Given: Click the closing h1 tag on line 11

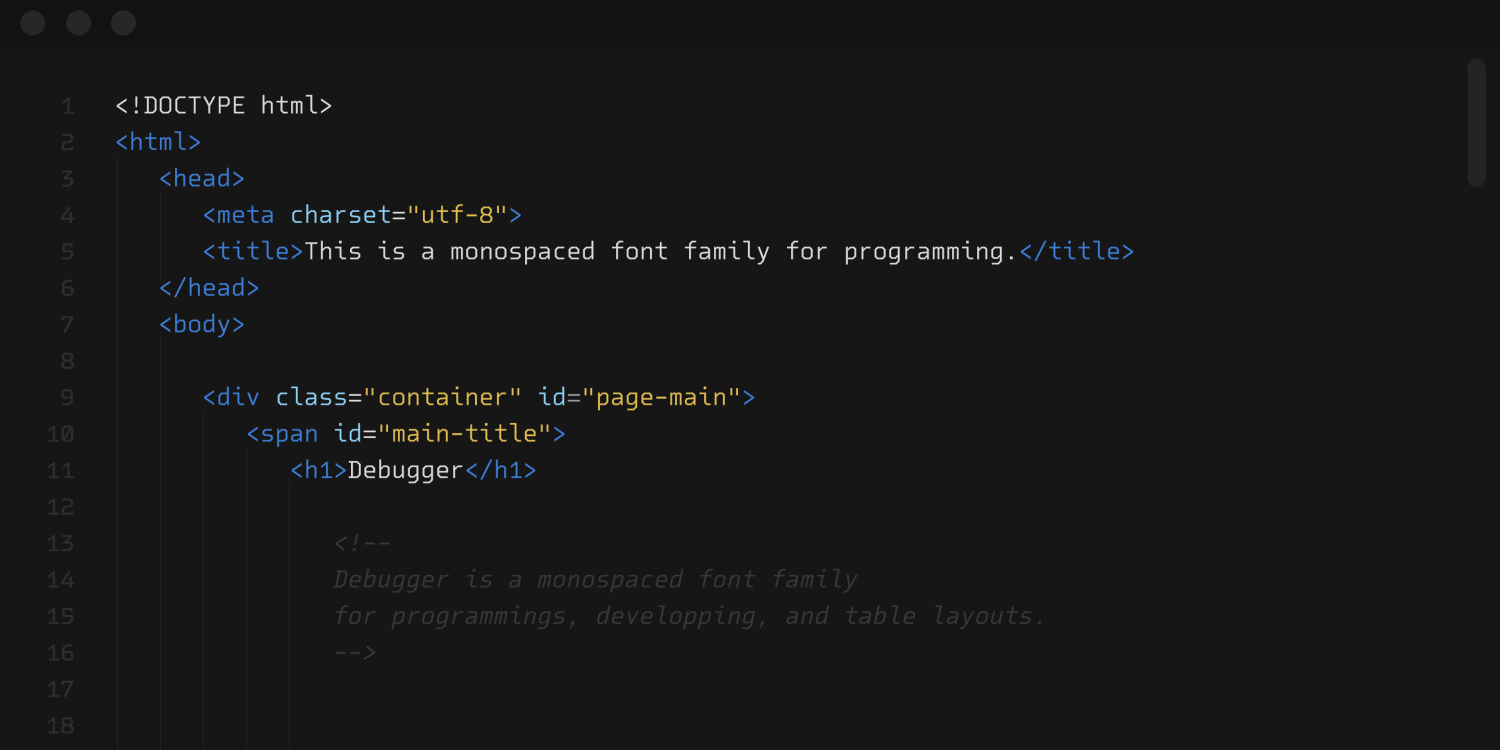Looking at the screenshot, I should [x=500, y=469].
